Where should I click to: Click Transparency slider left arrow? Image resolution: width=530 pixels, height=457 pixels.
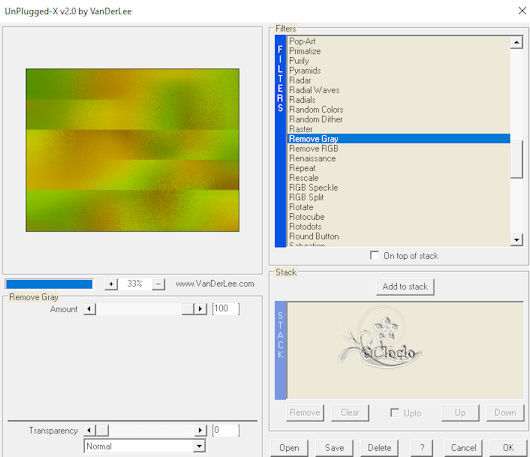pos(90,430)
